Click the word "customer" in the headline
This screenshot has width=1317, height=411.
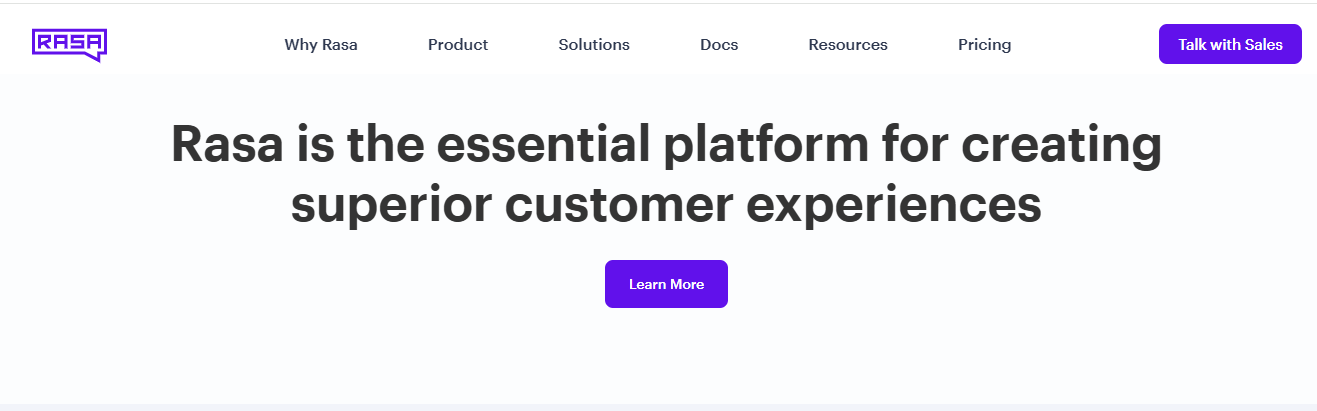[618, 205]
